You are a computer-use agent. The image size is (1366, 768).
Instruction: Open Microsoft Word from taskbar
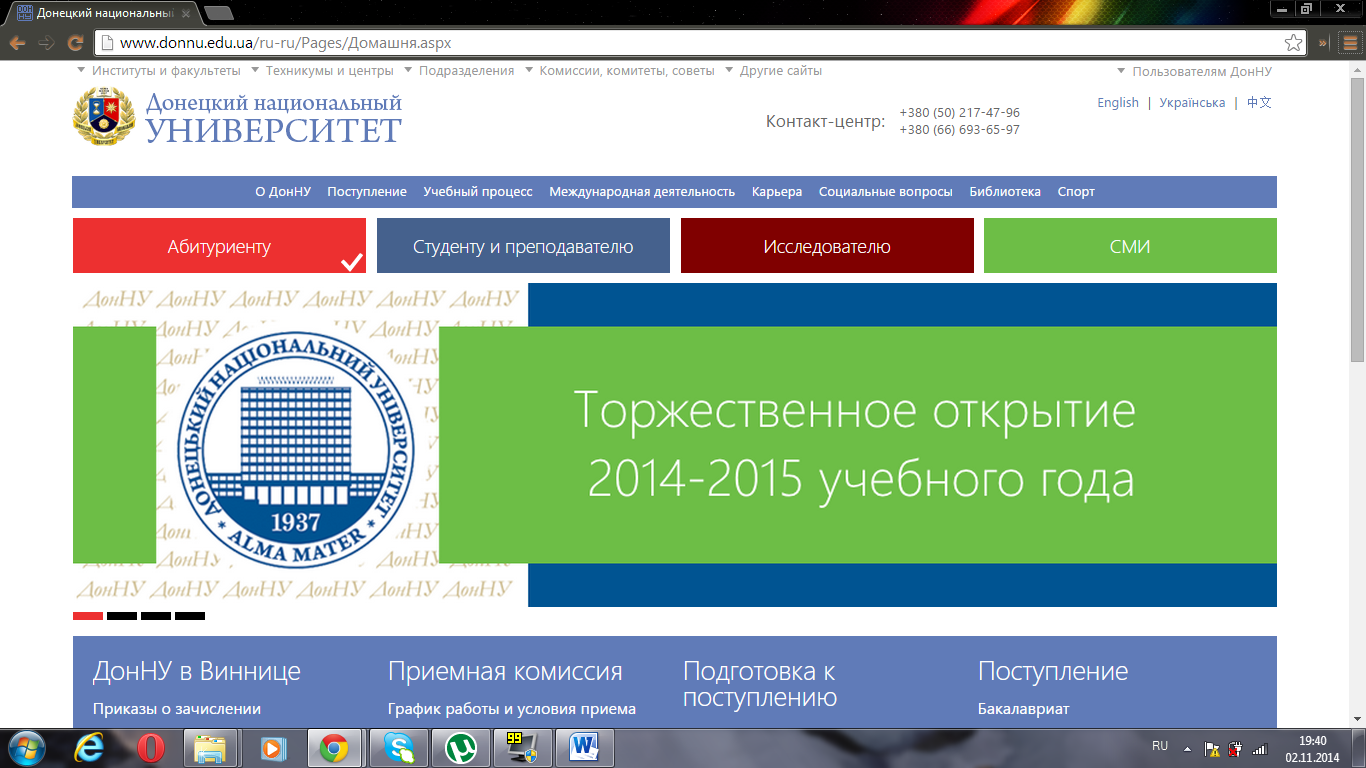click(584, 748)
